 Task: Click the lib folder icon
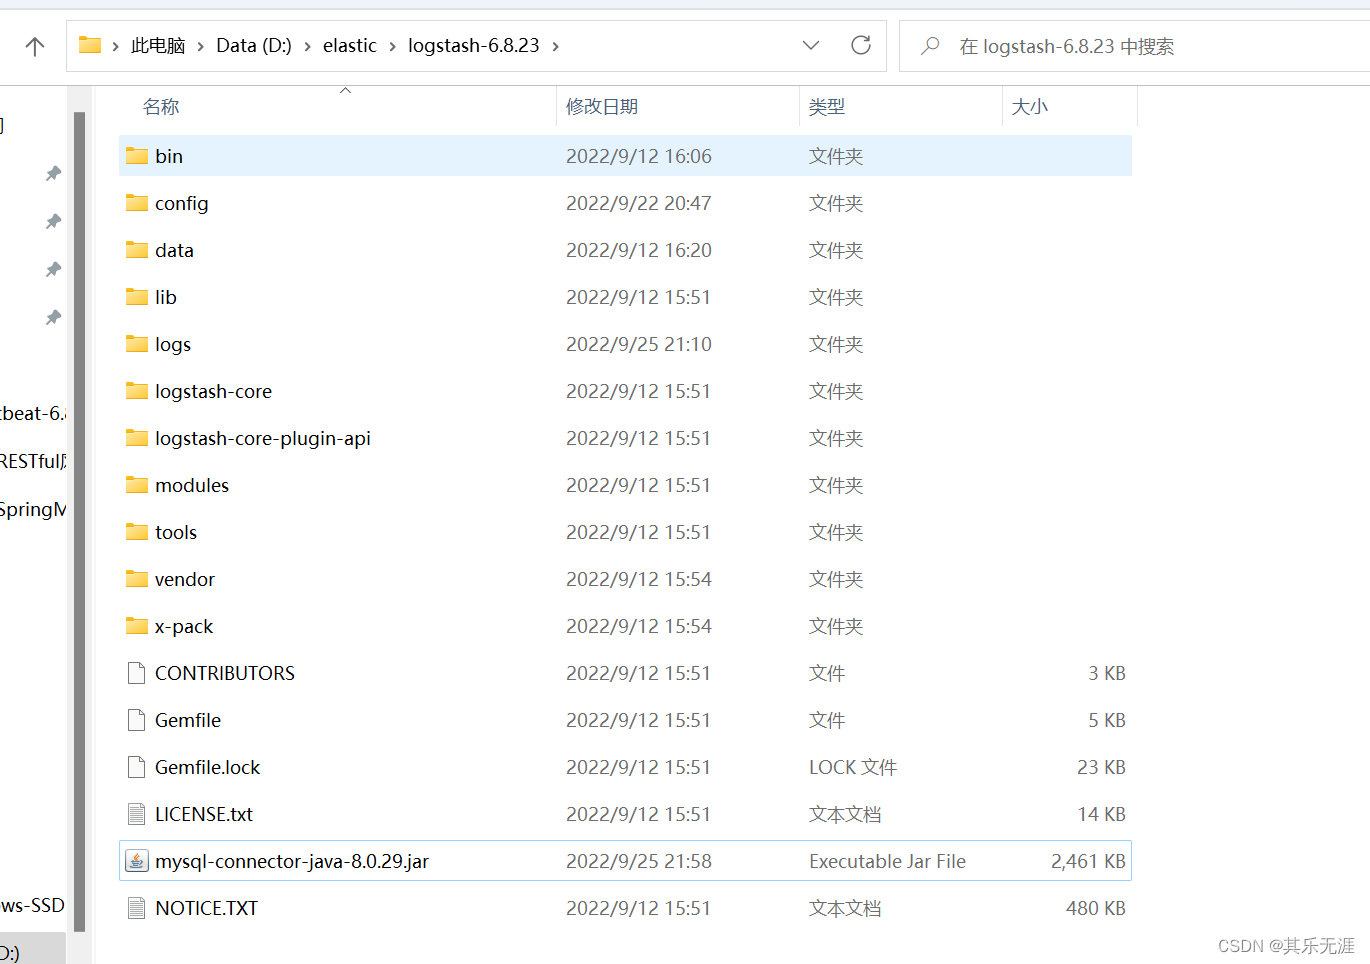click(137, 297)
